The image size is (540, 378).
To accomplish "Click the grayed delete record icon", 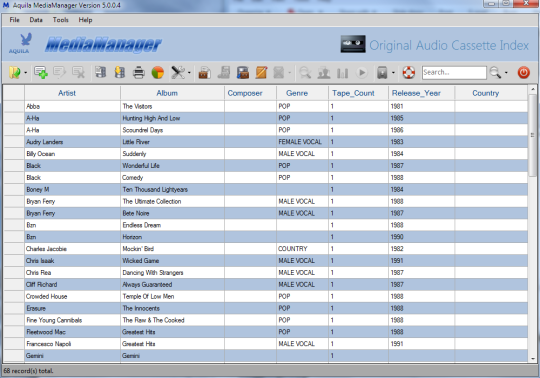I will [78, 73].
